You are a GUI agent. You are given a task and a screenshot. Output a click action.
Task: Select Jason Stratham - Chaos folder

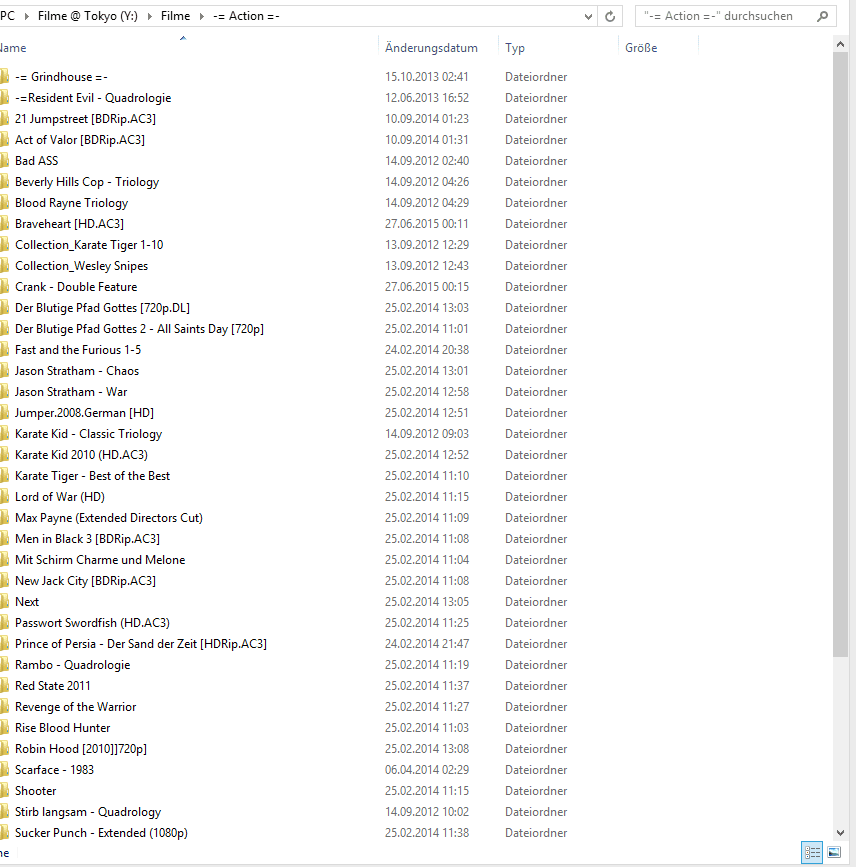click(77, 371)
